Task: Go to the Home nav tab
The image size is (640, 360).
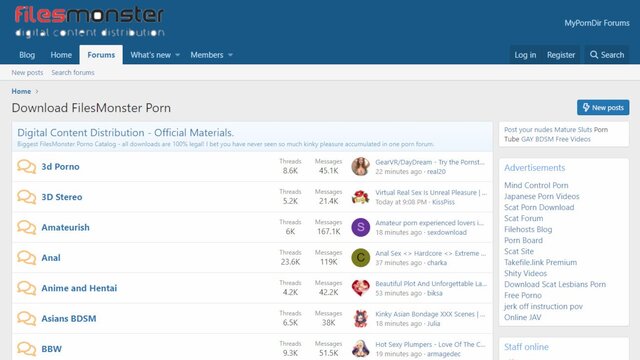Action: click(61, 55)
